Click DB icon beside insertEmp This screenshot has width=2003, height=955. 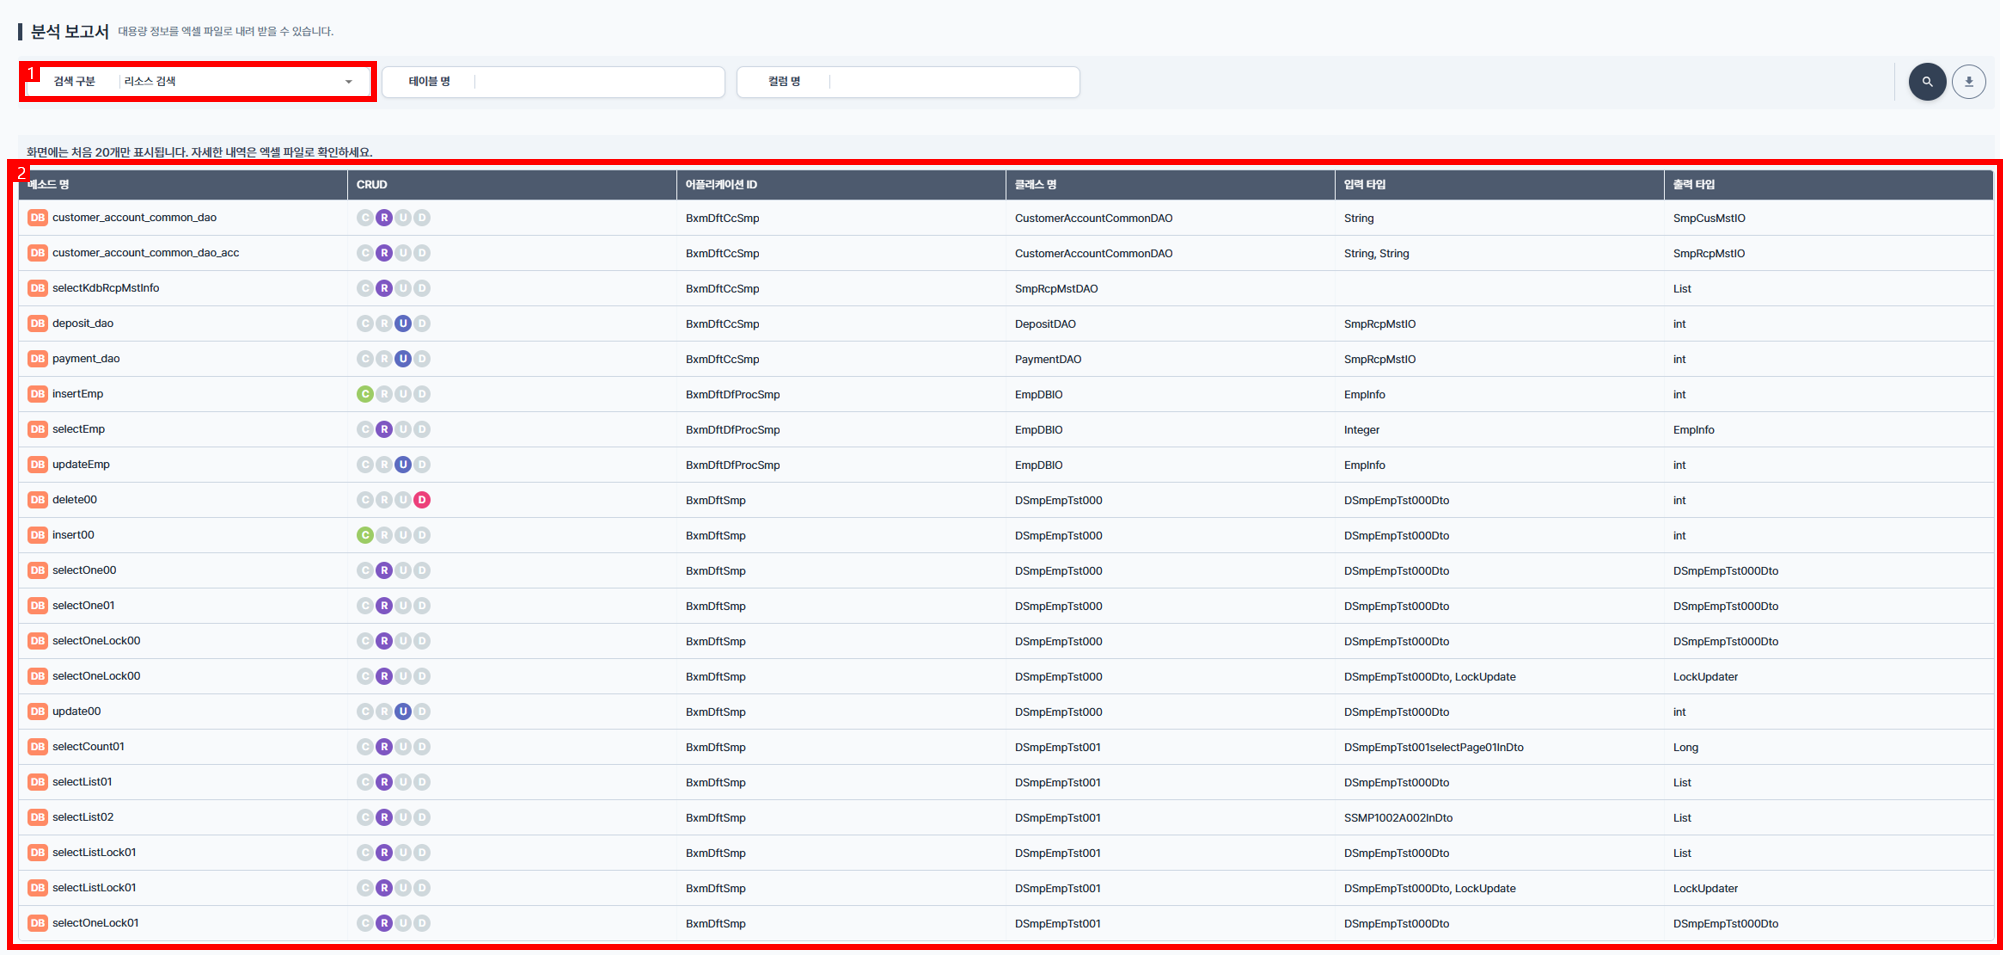coord(38,394)
